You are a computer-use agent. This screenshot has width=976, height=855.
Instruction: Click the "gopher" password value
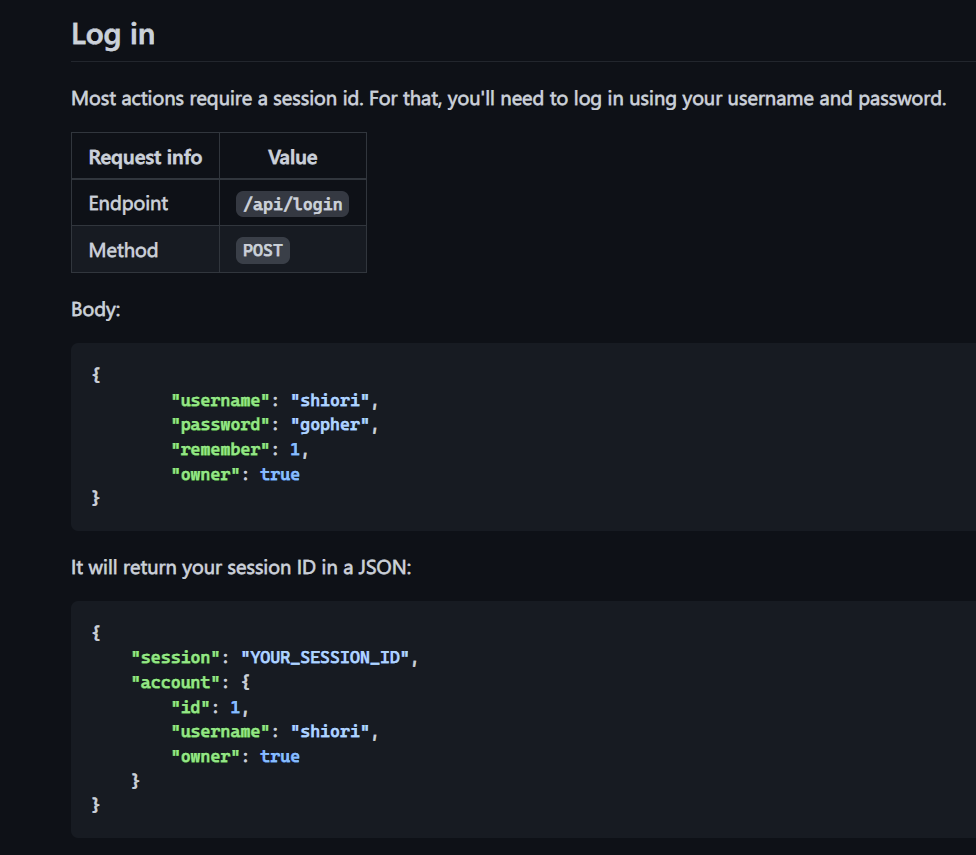click(335, 425)
